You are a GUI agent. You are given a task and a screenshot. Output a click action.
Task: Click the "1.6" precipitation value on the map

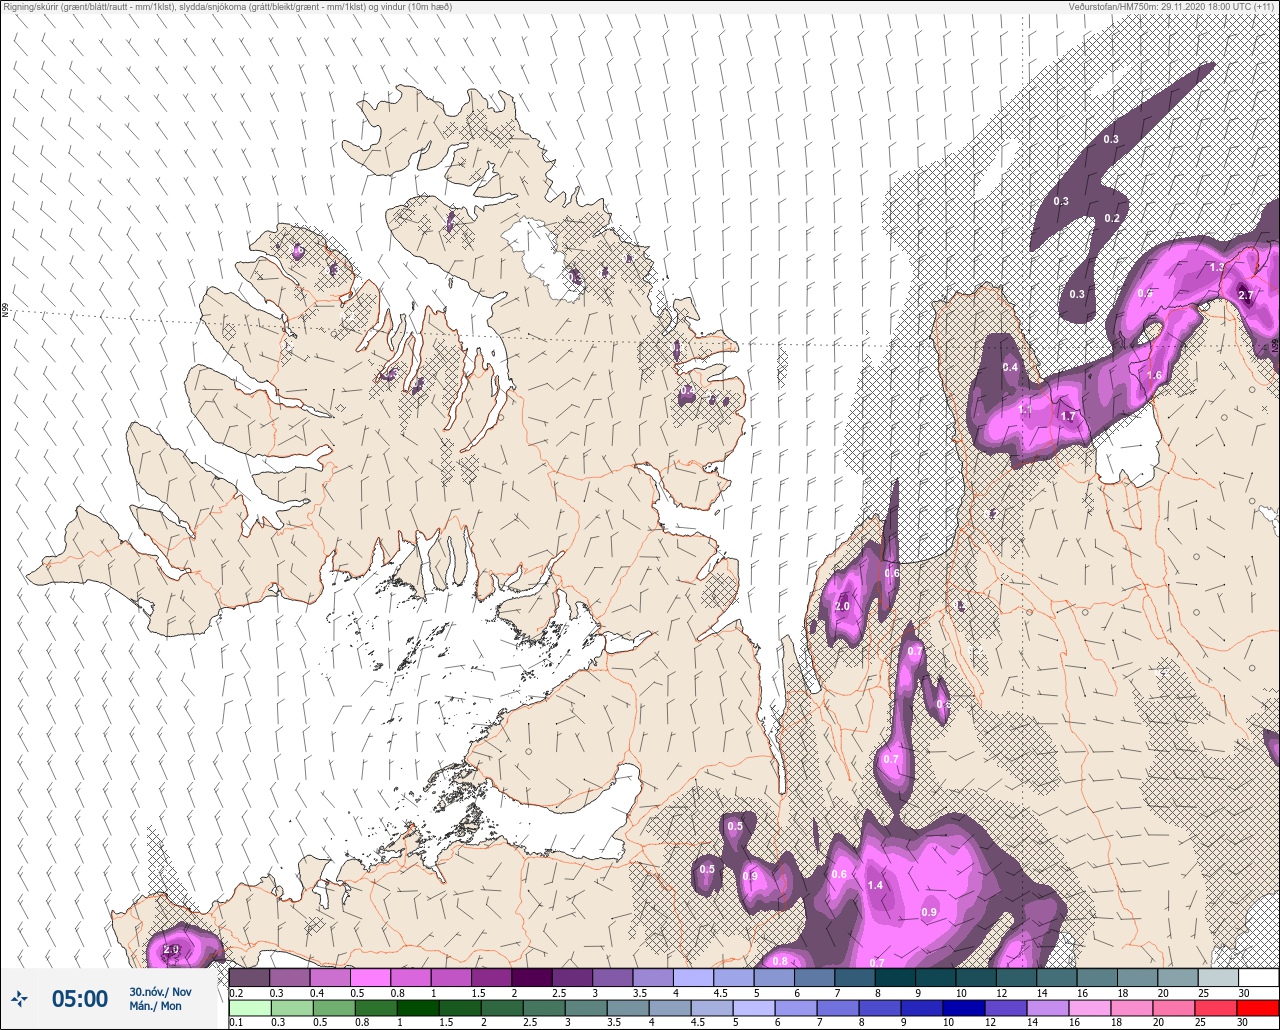(1154, 375)
